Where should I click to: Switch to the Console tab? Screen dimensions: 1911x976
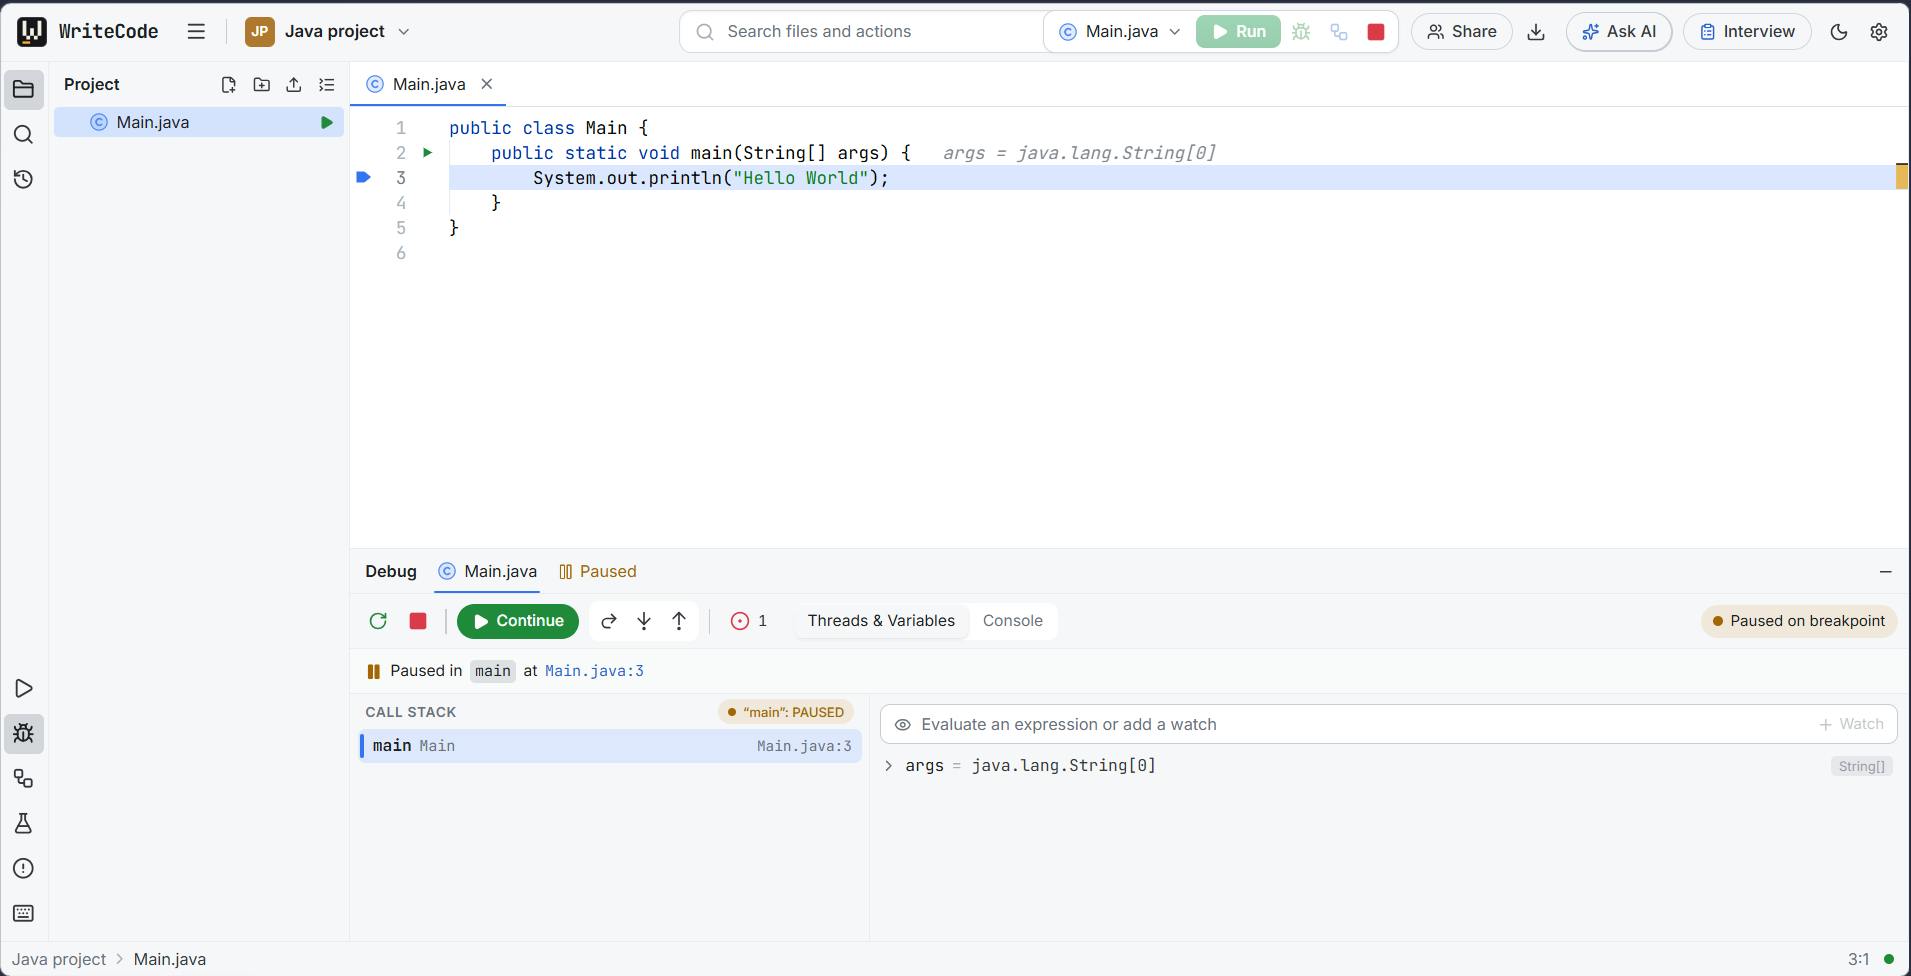(x=1012, y=621)
